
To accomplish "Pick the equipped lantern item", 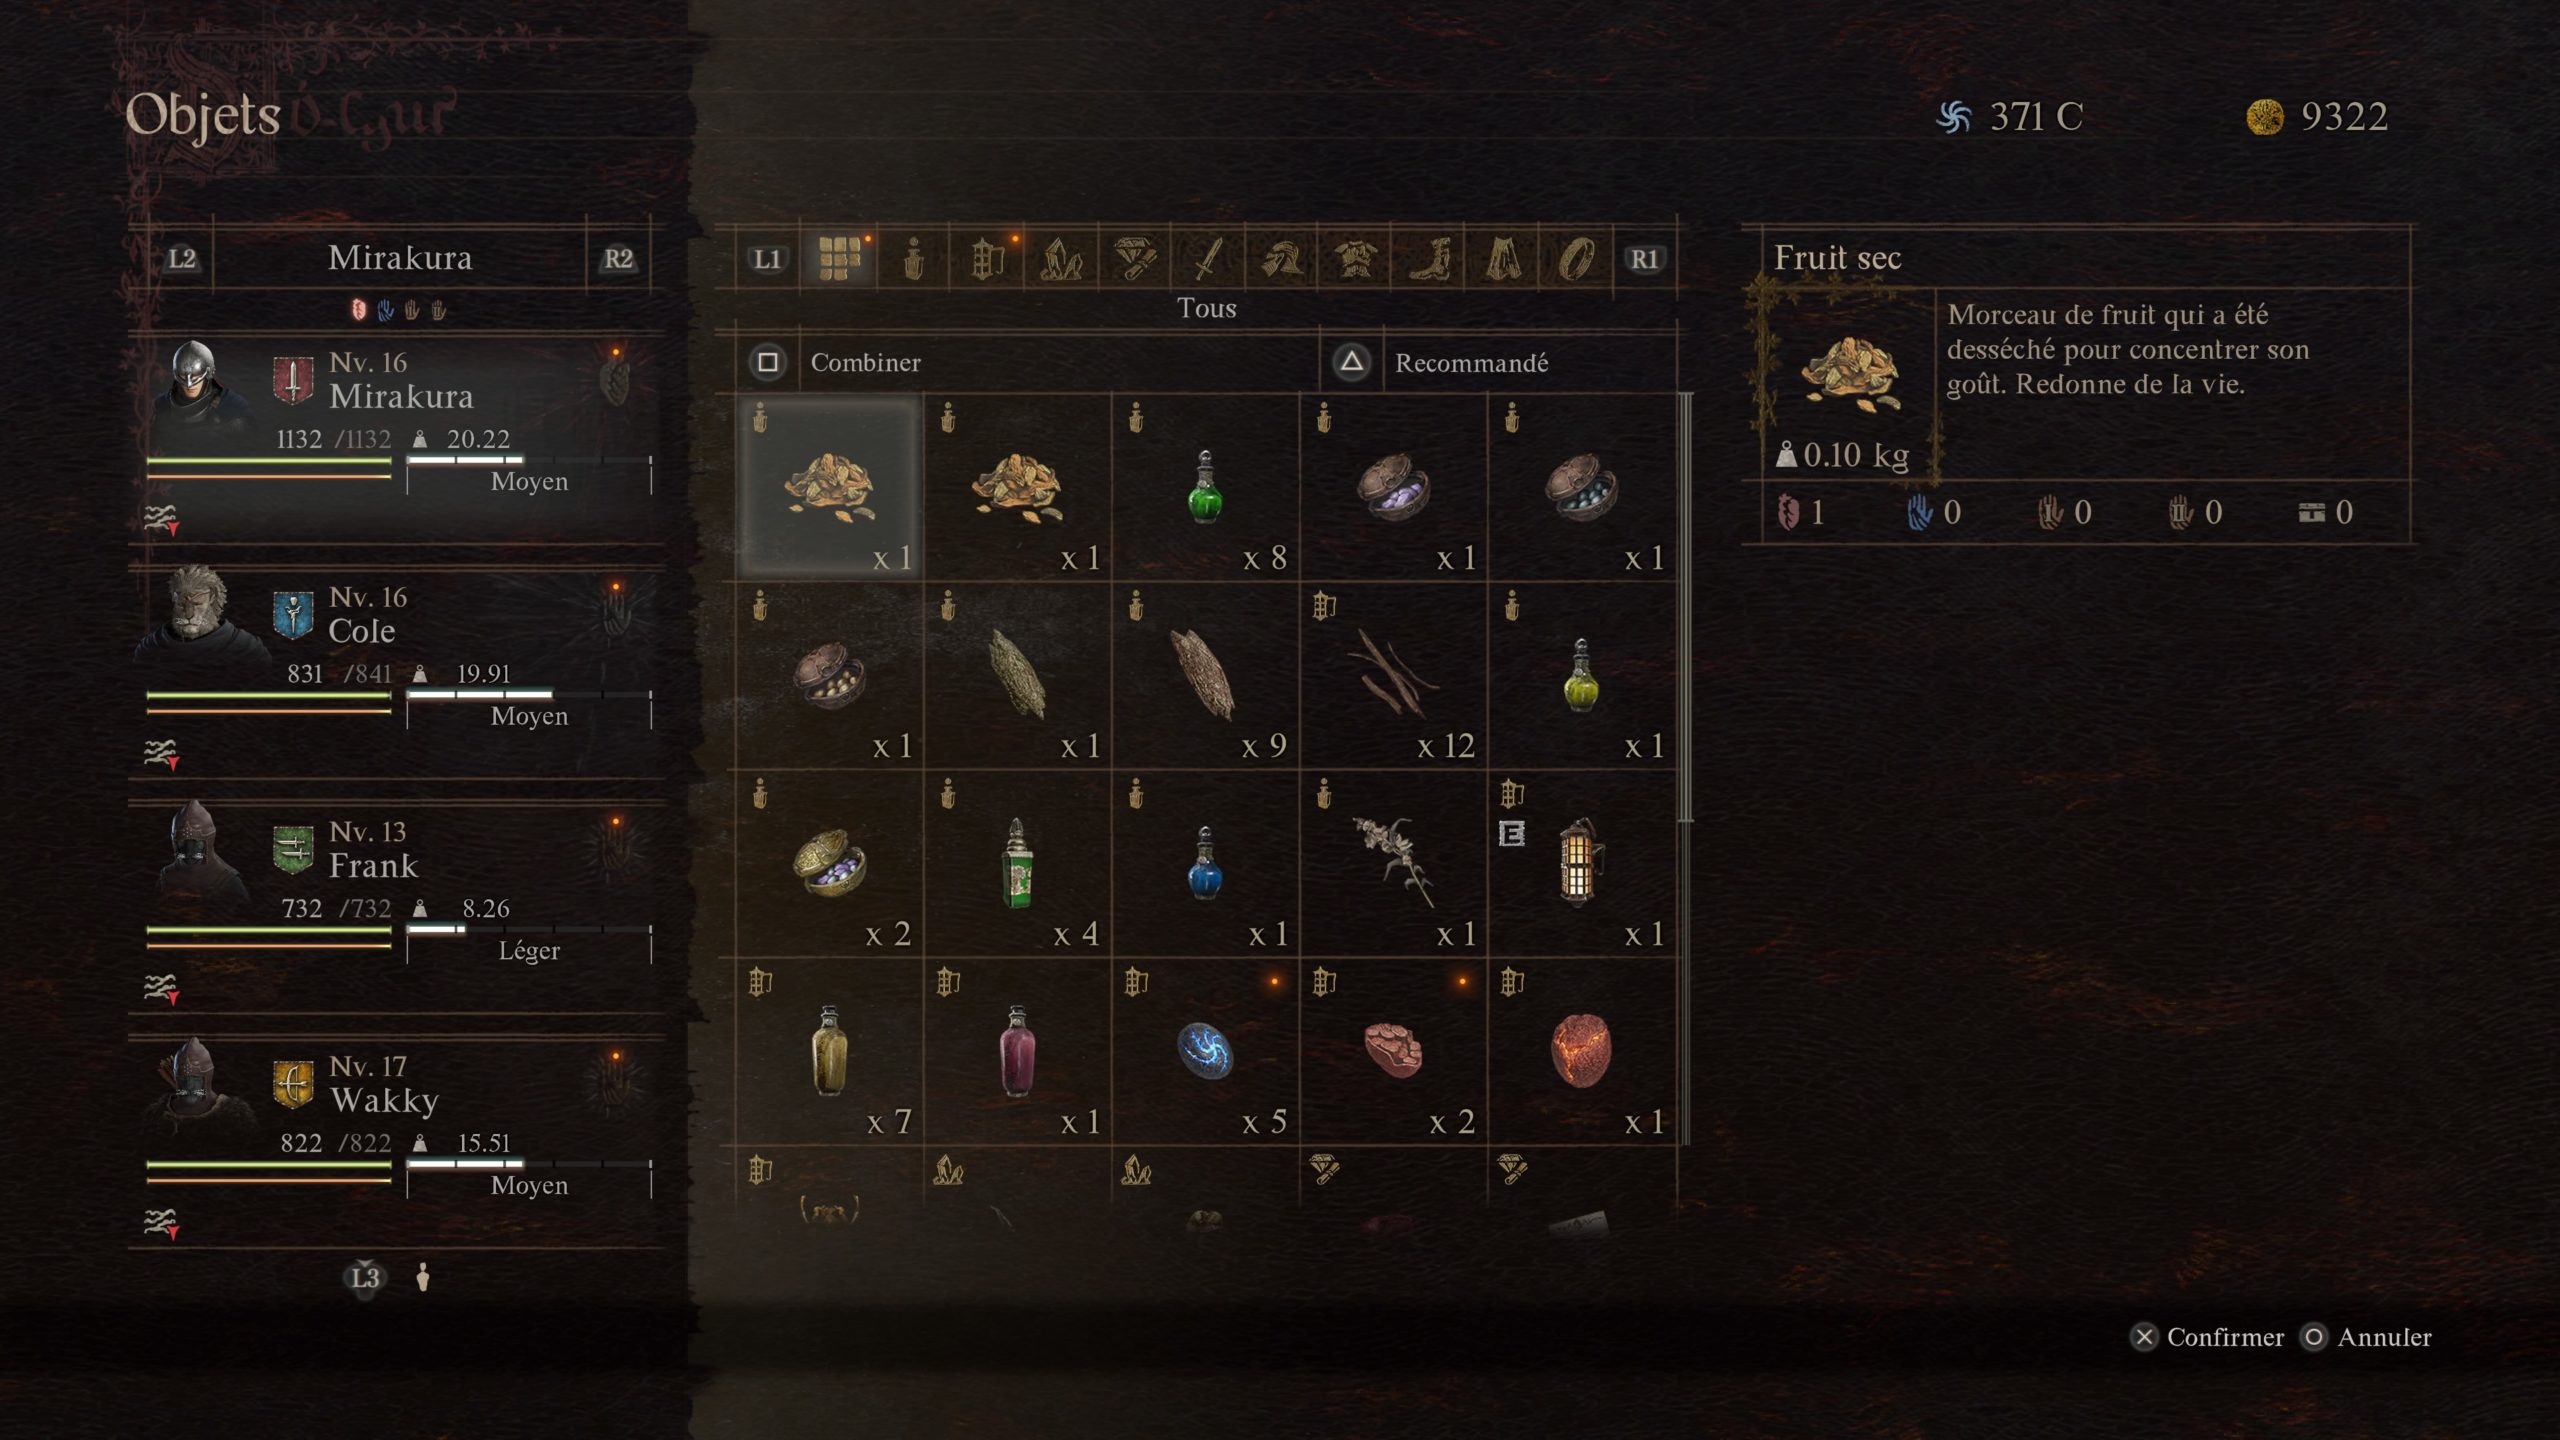I will pyautogui.click(x=1582, y=864).
